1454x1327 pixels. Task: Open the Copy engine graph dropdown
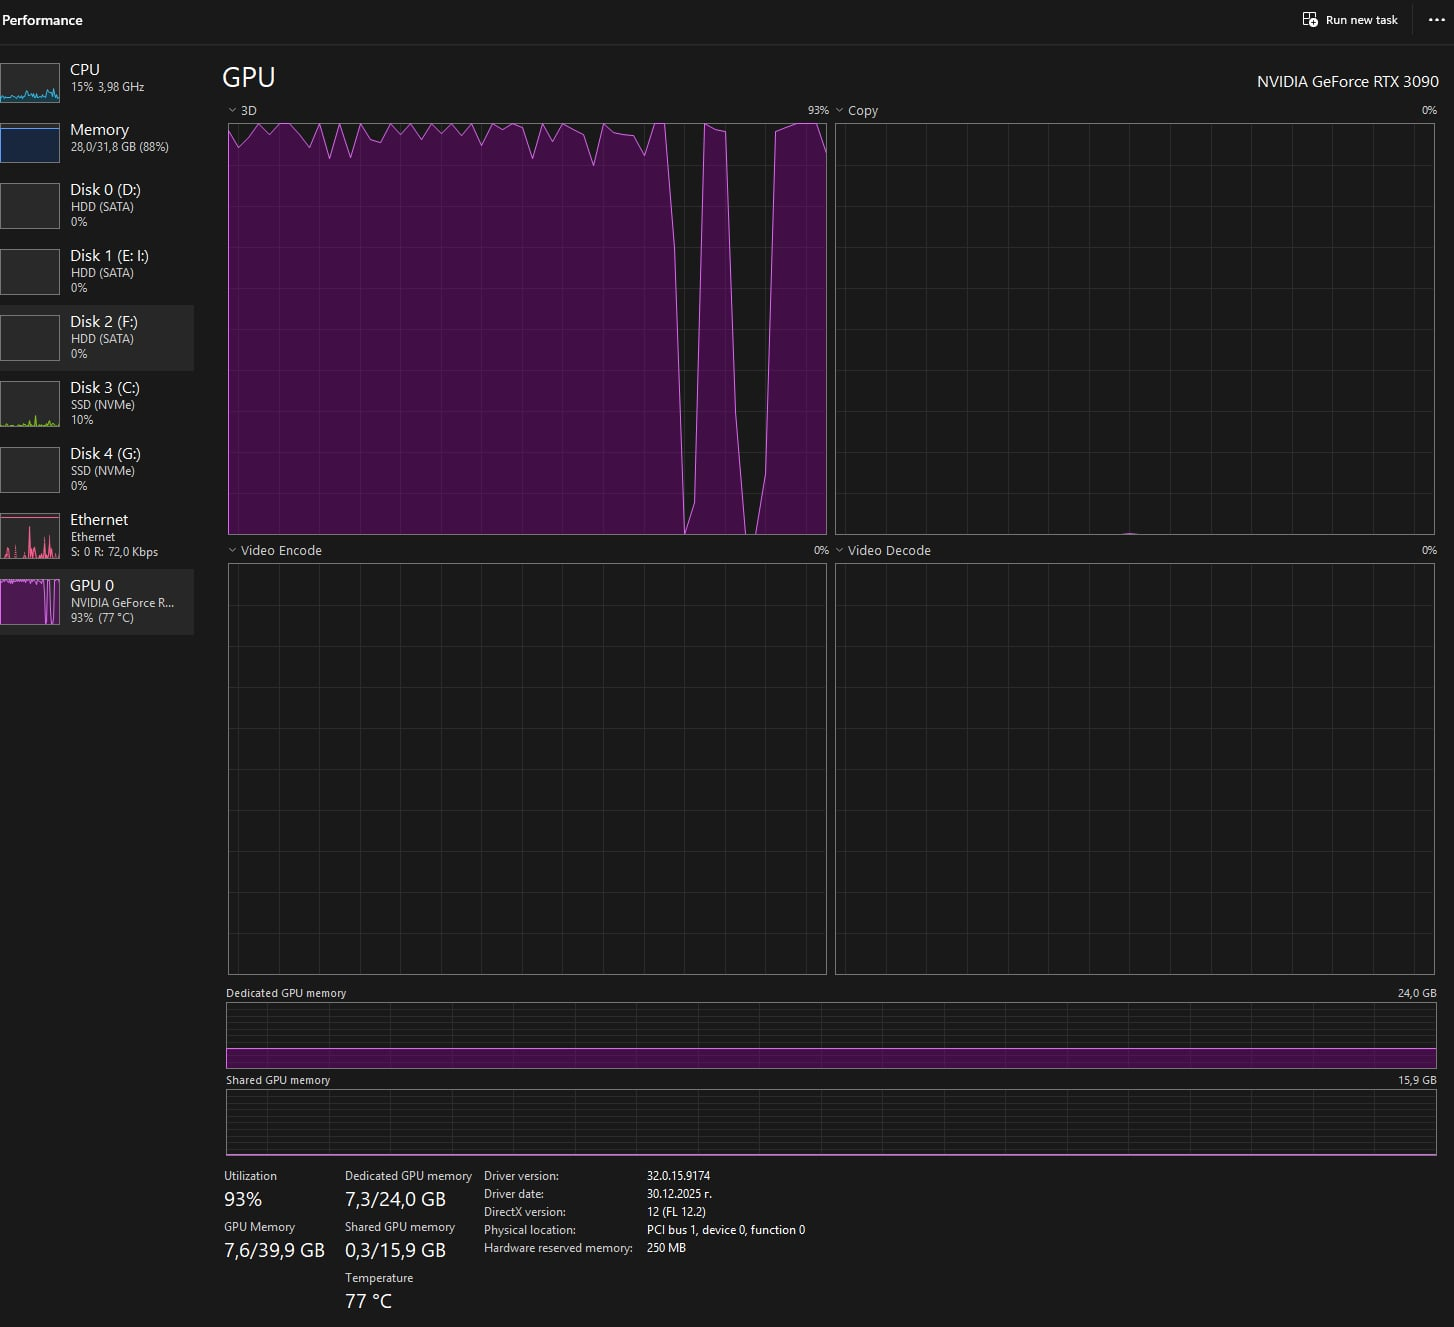[x=840, y=111]
